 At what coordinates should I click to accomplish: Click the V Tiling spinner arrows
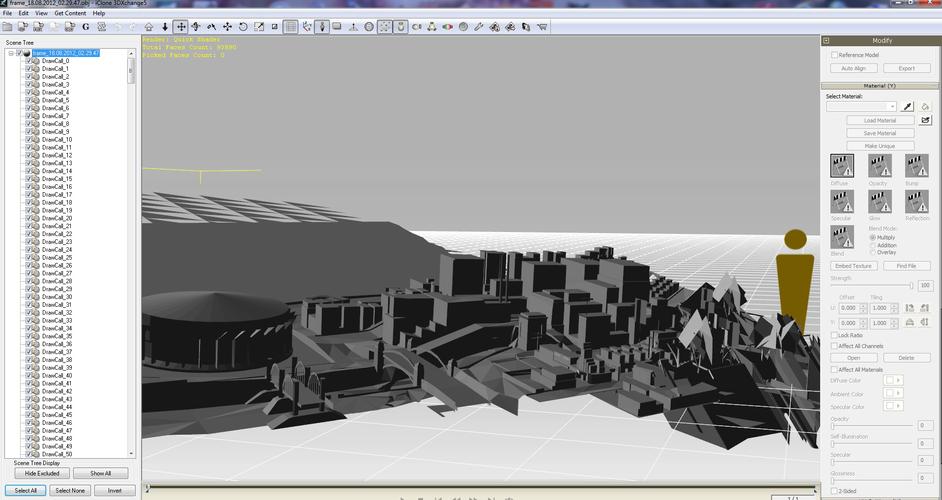click(x=894, y=323)
